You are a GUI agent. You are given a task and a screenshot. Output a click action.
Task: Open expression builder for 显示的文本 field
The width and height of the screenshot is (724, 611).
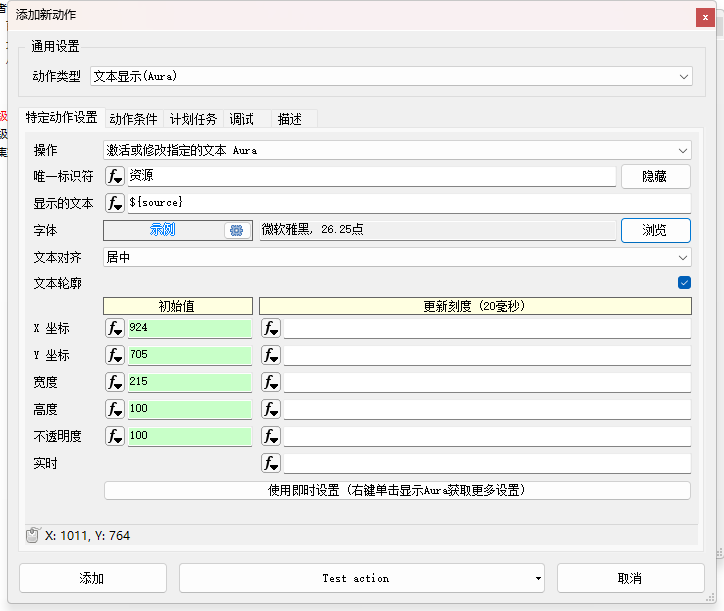pos(115,204)
